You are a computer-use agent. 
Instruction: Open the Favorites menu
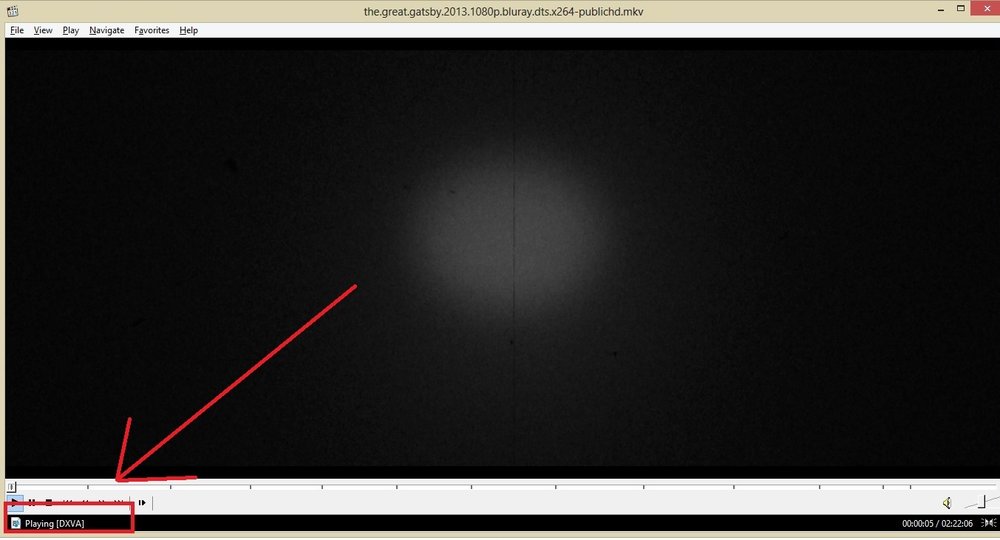[151, 30]
